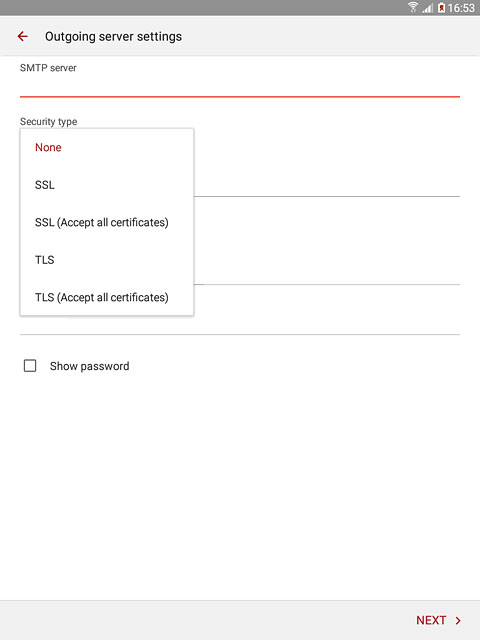Tap the field right of the SSL option

(x=327, y=184)
